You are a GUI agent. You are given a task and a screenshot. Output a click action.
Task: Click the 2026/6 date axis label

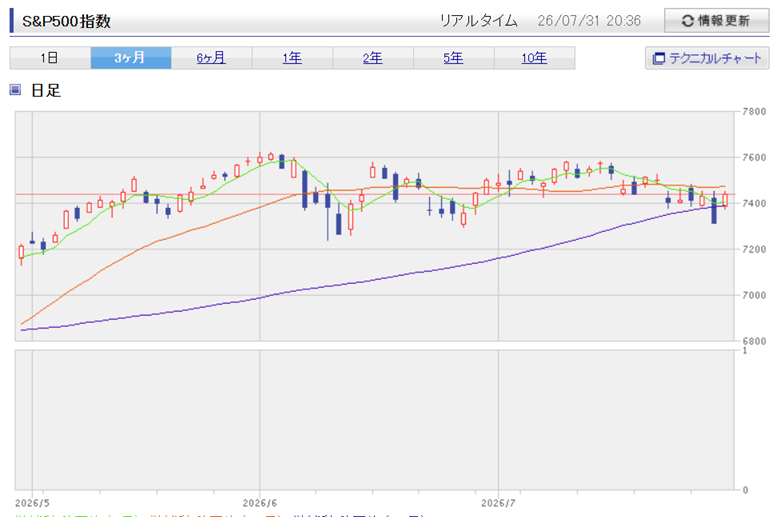[x=260, y=503]
